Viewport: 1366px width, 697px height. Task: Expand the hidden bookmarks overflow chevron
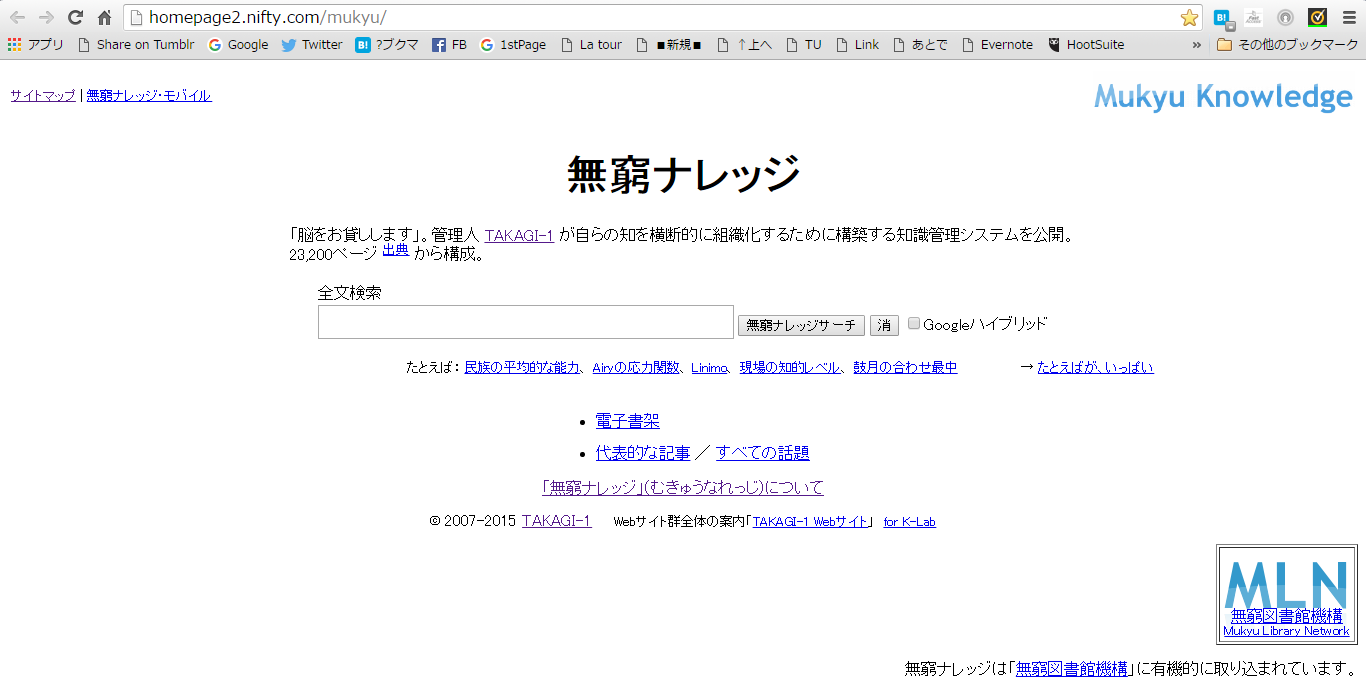click(1197, 44)
